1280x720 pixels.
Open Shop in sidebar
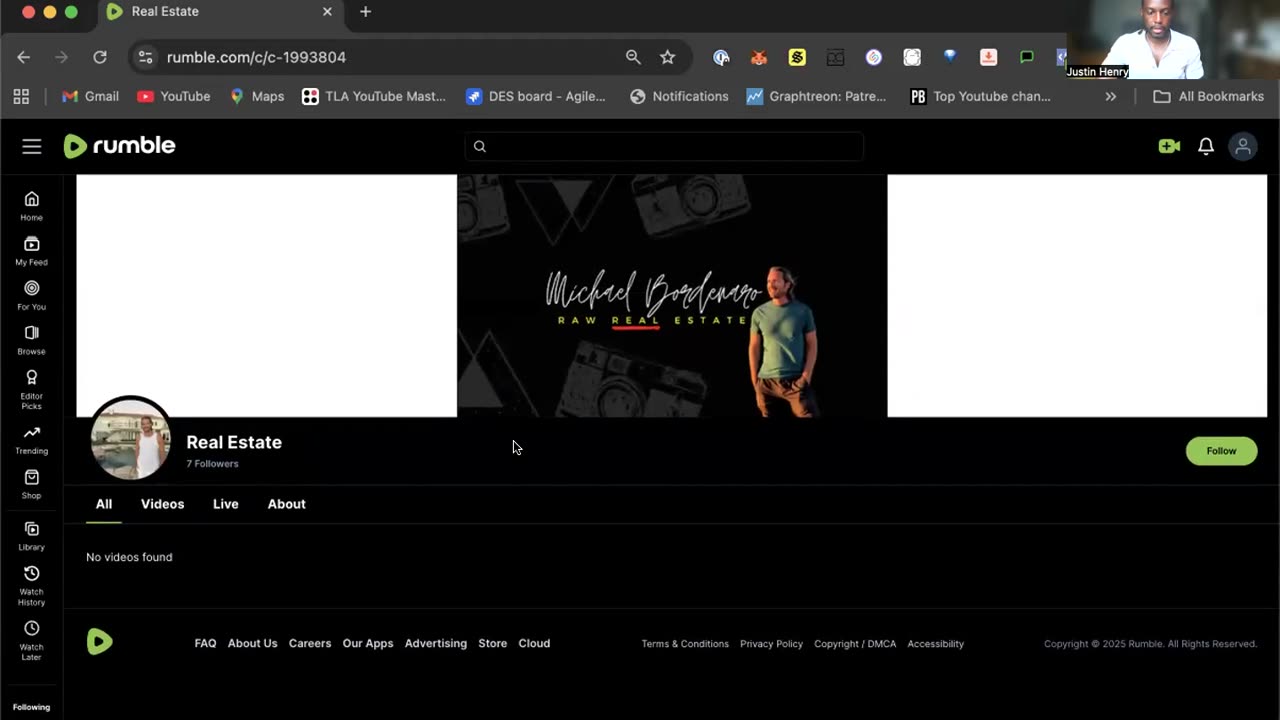(32, 484)
